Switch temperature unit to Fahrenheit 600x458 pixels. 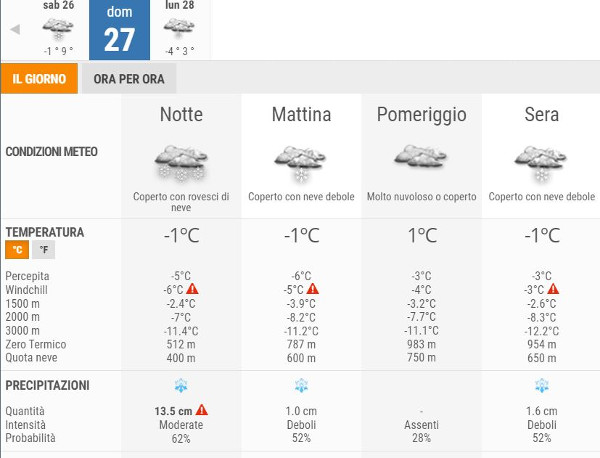[x=43, y=250]
